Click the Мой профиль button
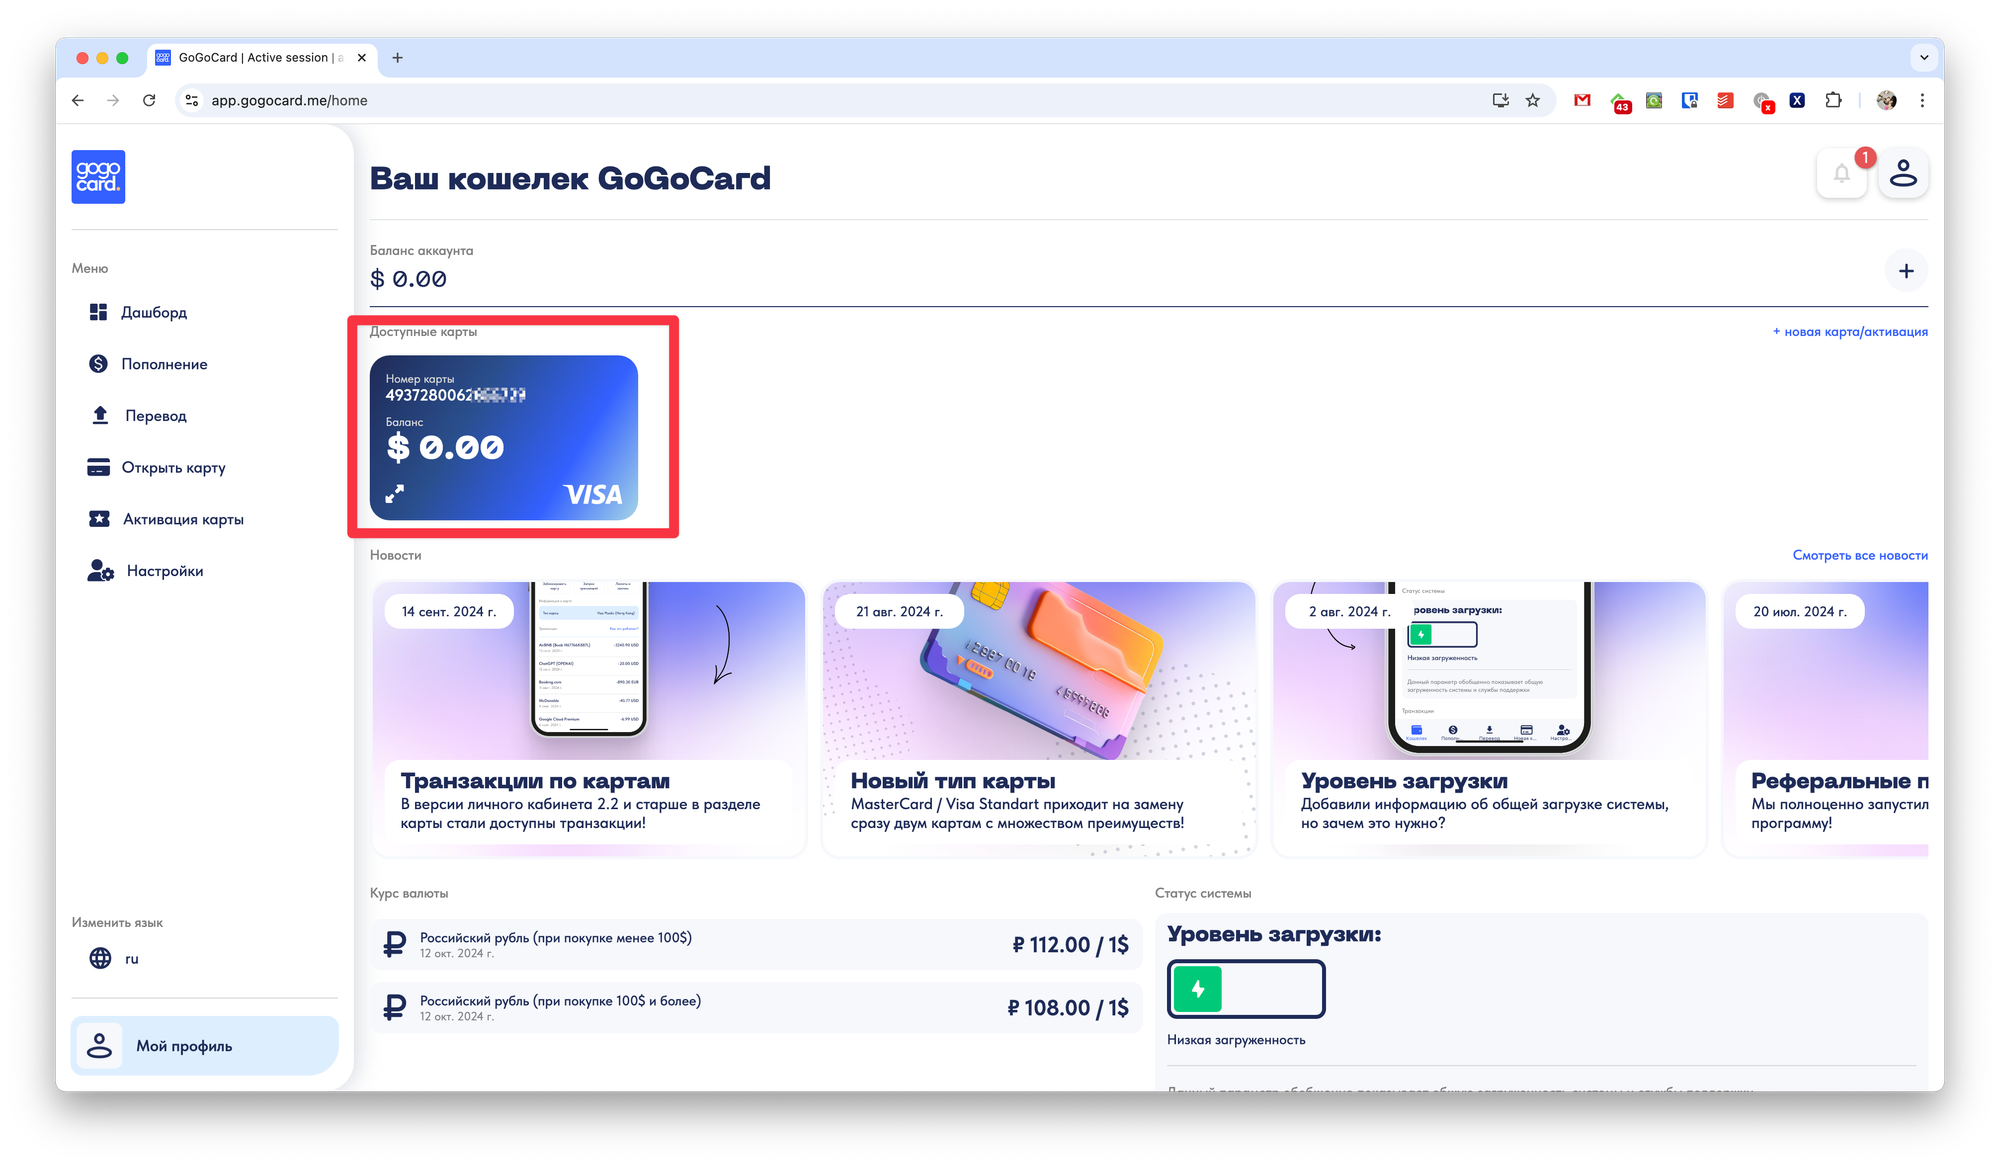Viewport: 2000px width, 1165px height. point(204,1046)
